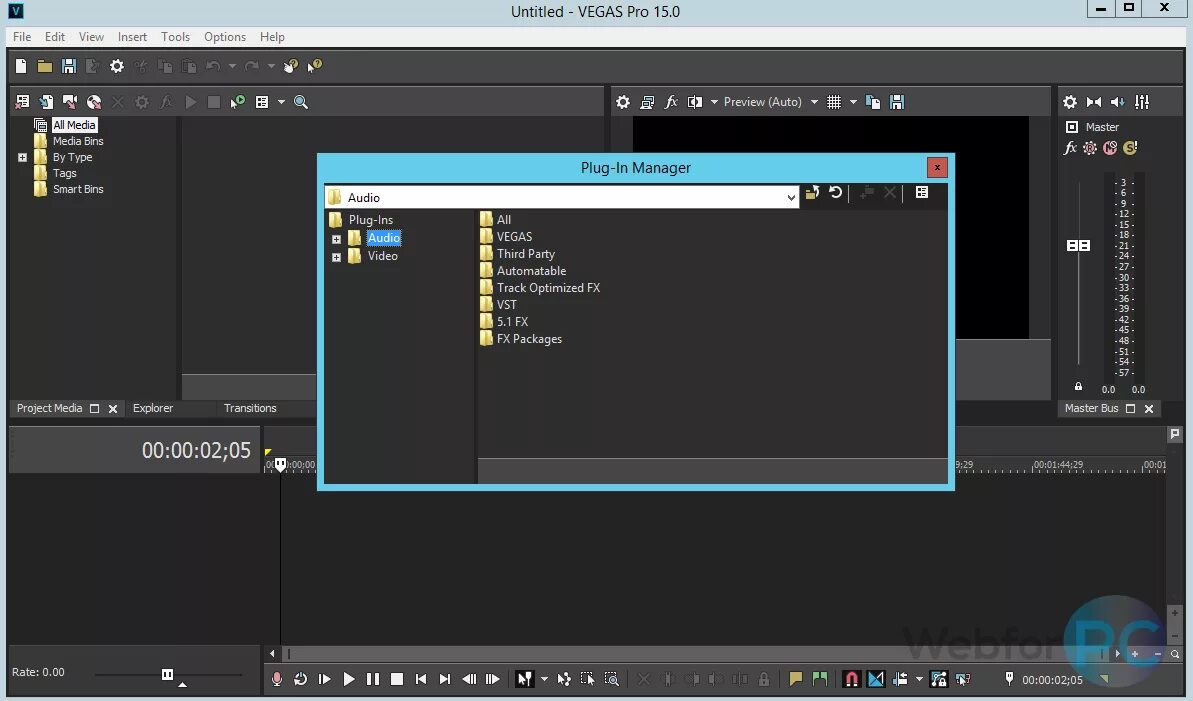Create a new project with the blank page icon
This screenshot has height=701, width=1193.
tap(21, 66)
